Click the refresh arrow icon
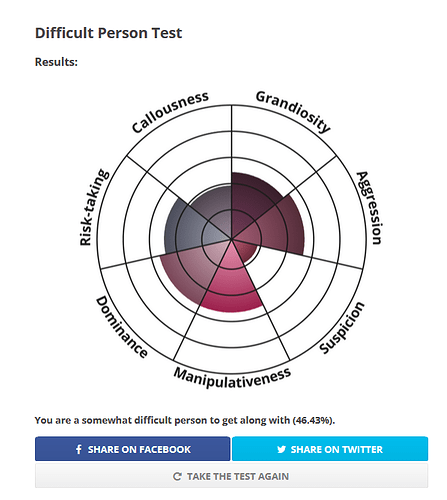The image size is (447, 500). [177, 476]
